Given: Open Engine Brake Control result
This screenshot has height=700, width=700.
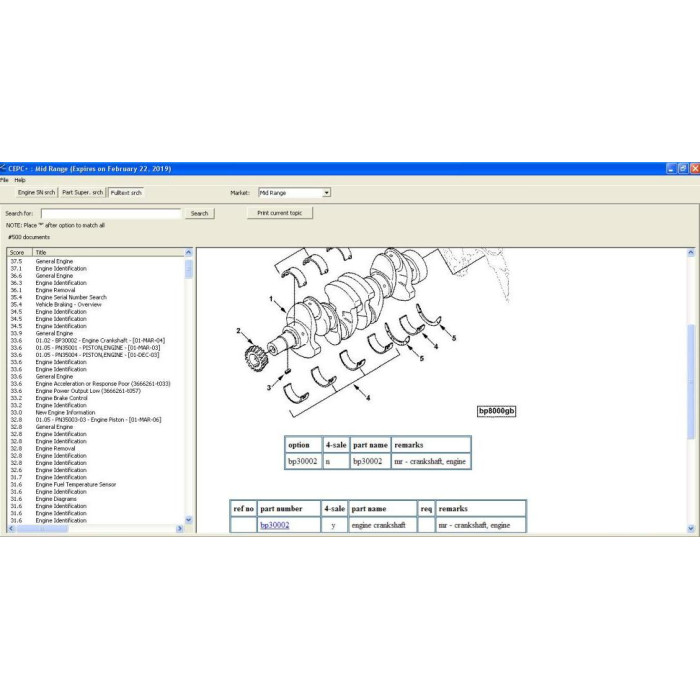Looking at the screenshot, I should [96, 398].
